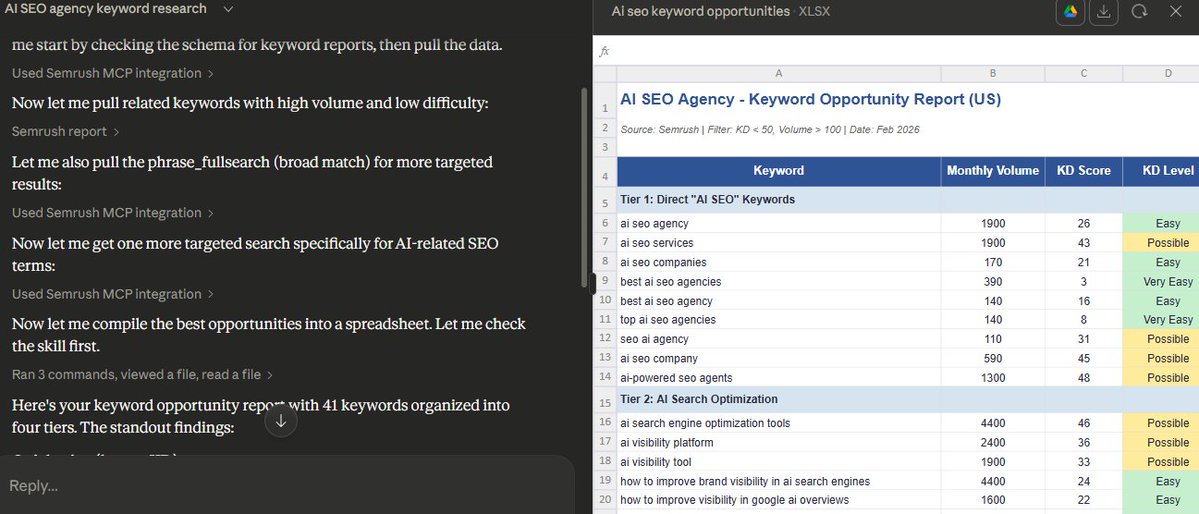Select cell 'best ai seo agencies'

click(778, 281)
